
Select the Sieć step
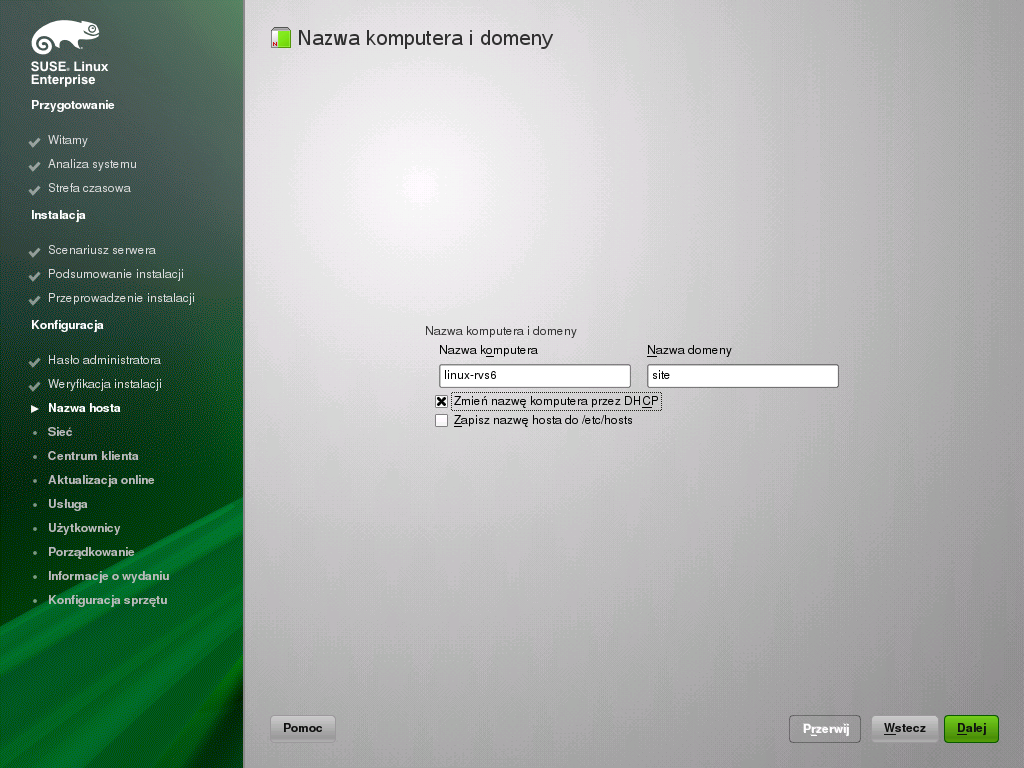point(60,432)
